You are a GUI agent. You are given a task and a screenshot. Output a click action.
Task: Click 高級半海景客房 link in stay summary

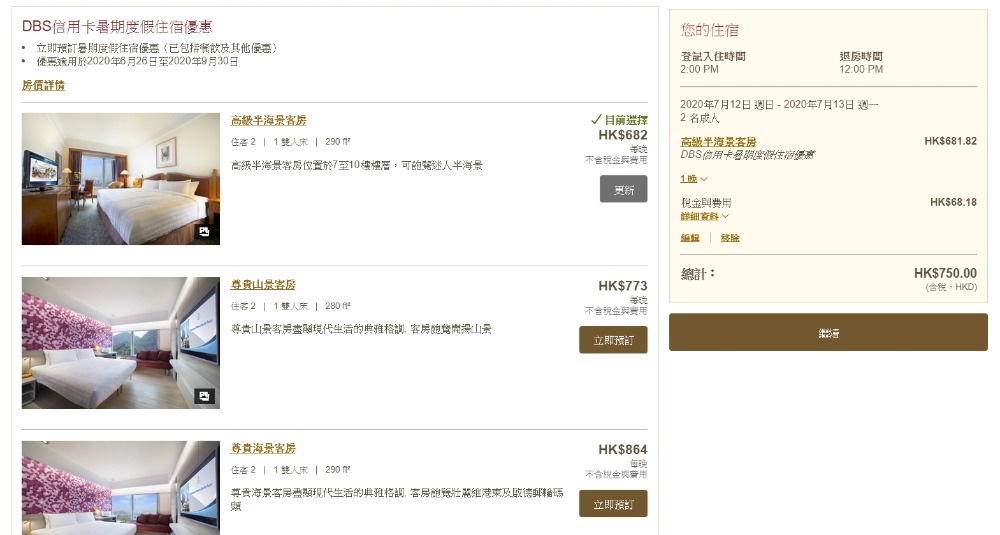[718, 142]
